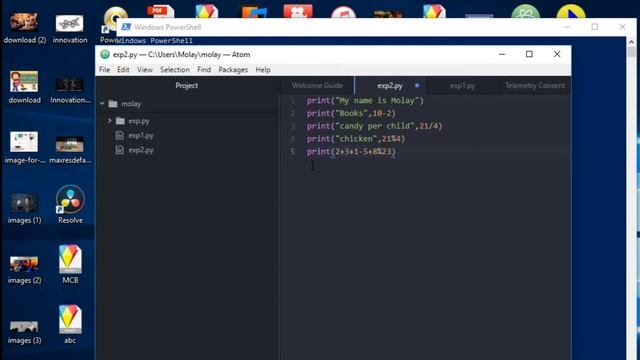Select the exp2.py editor tab
640x360 pixels.
[390, 86]
